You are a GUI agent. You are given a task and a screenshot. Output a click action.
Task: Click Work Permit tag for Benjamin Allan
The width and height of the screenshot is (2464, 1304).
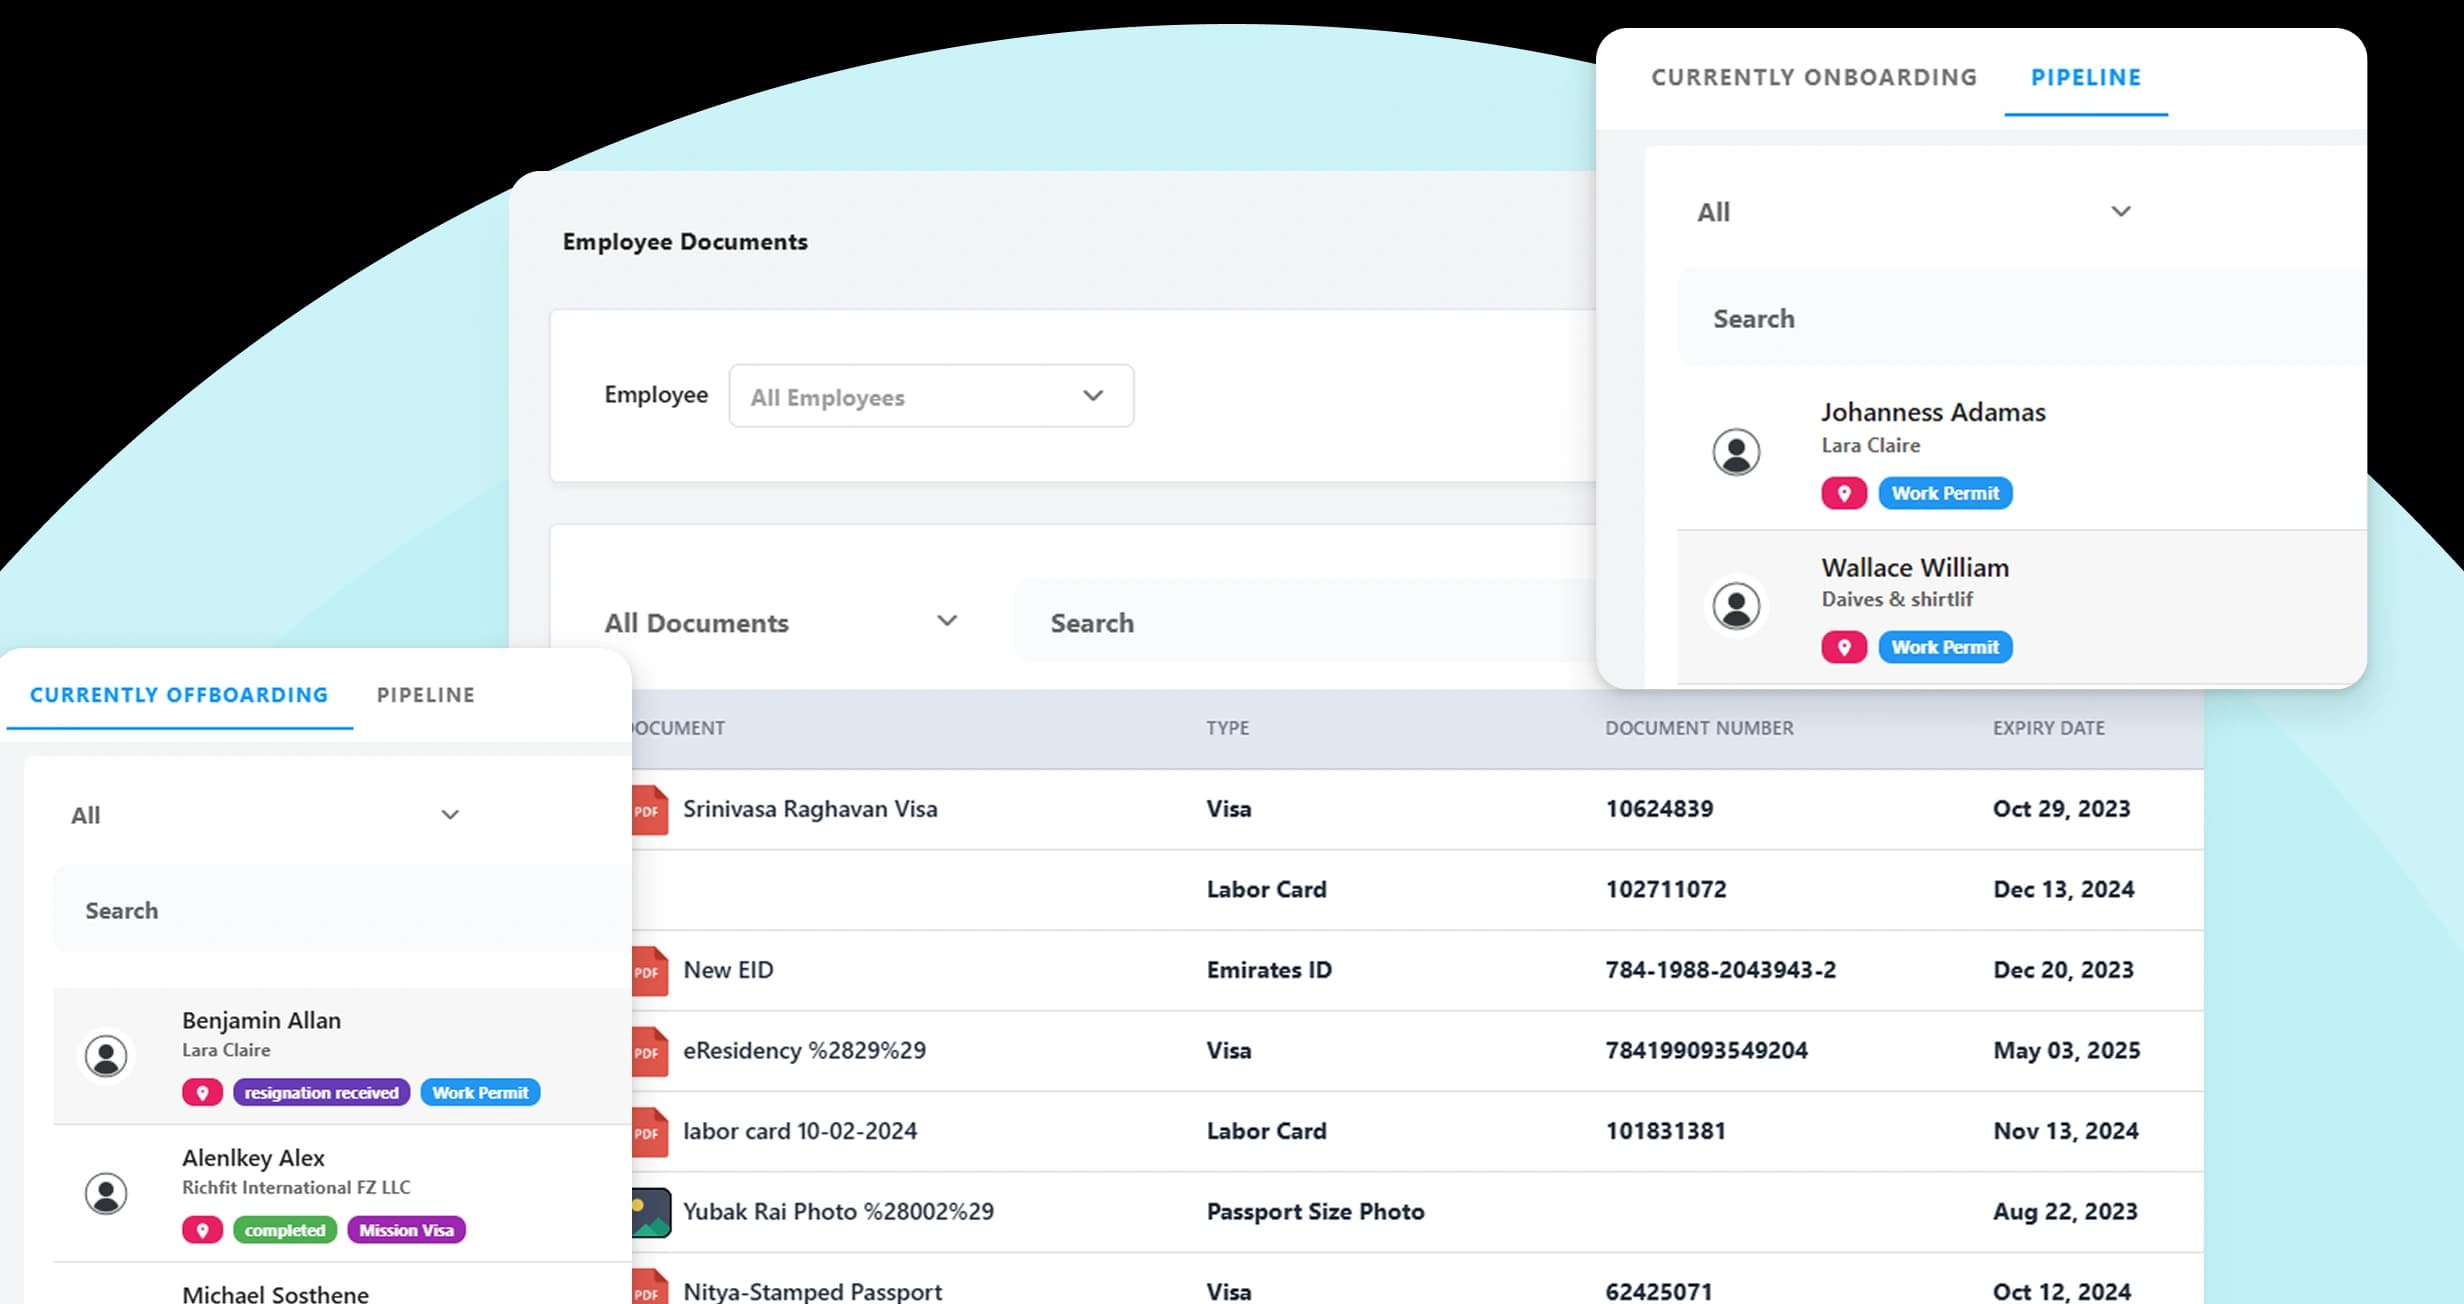click(480, 1092)
